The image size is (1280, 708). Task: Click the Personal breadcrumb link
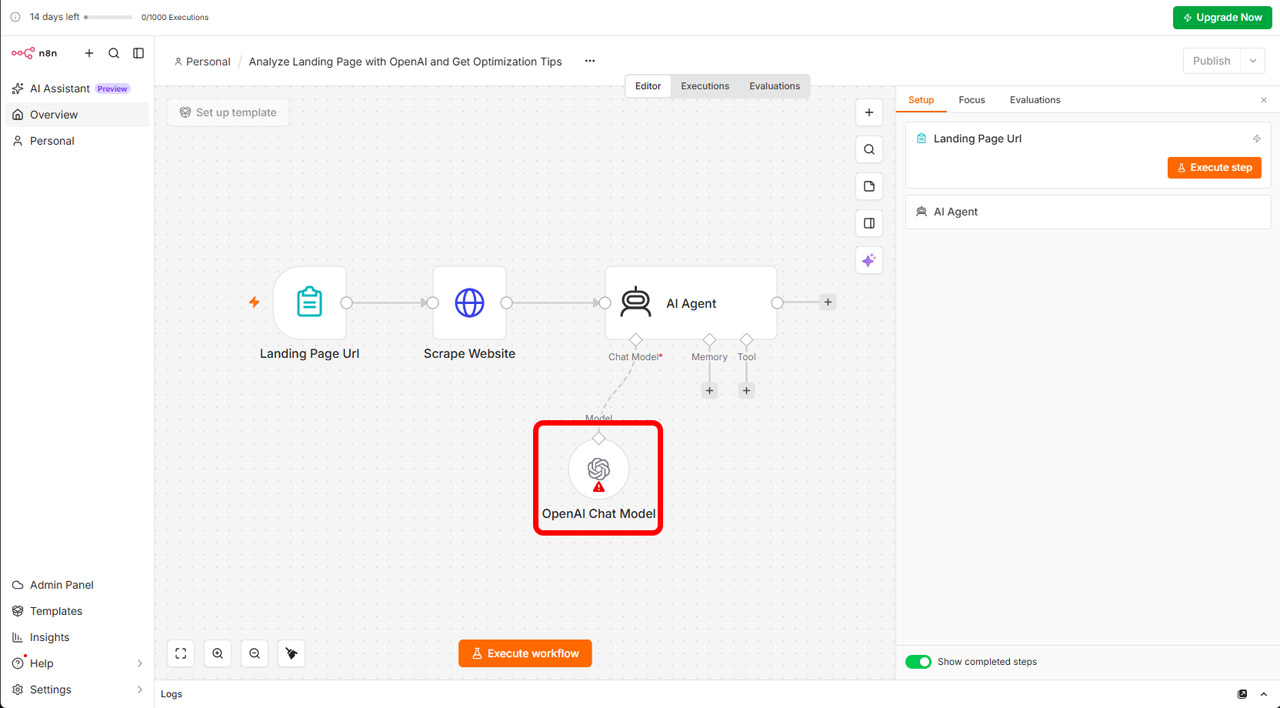coord(202,61)
